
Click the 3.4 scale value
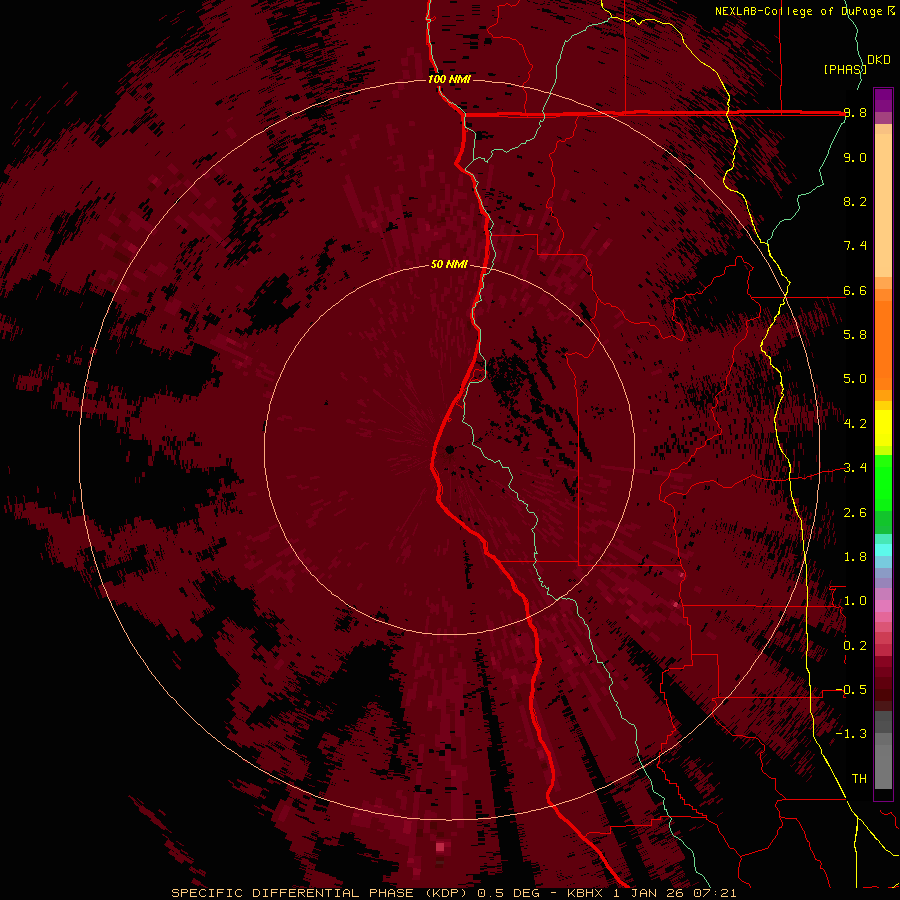click(x=855, y=468)
